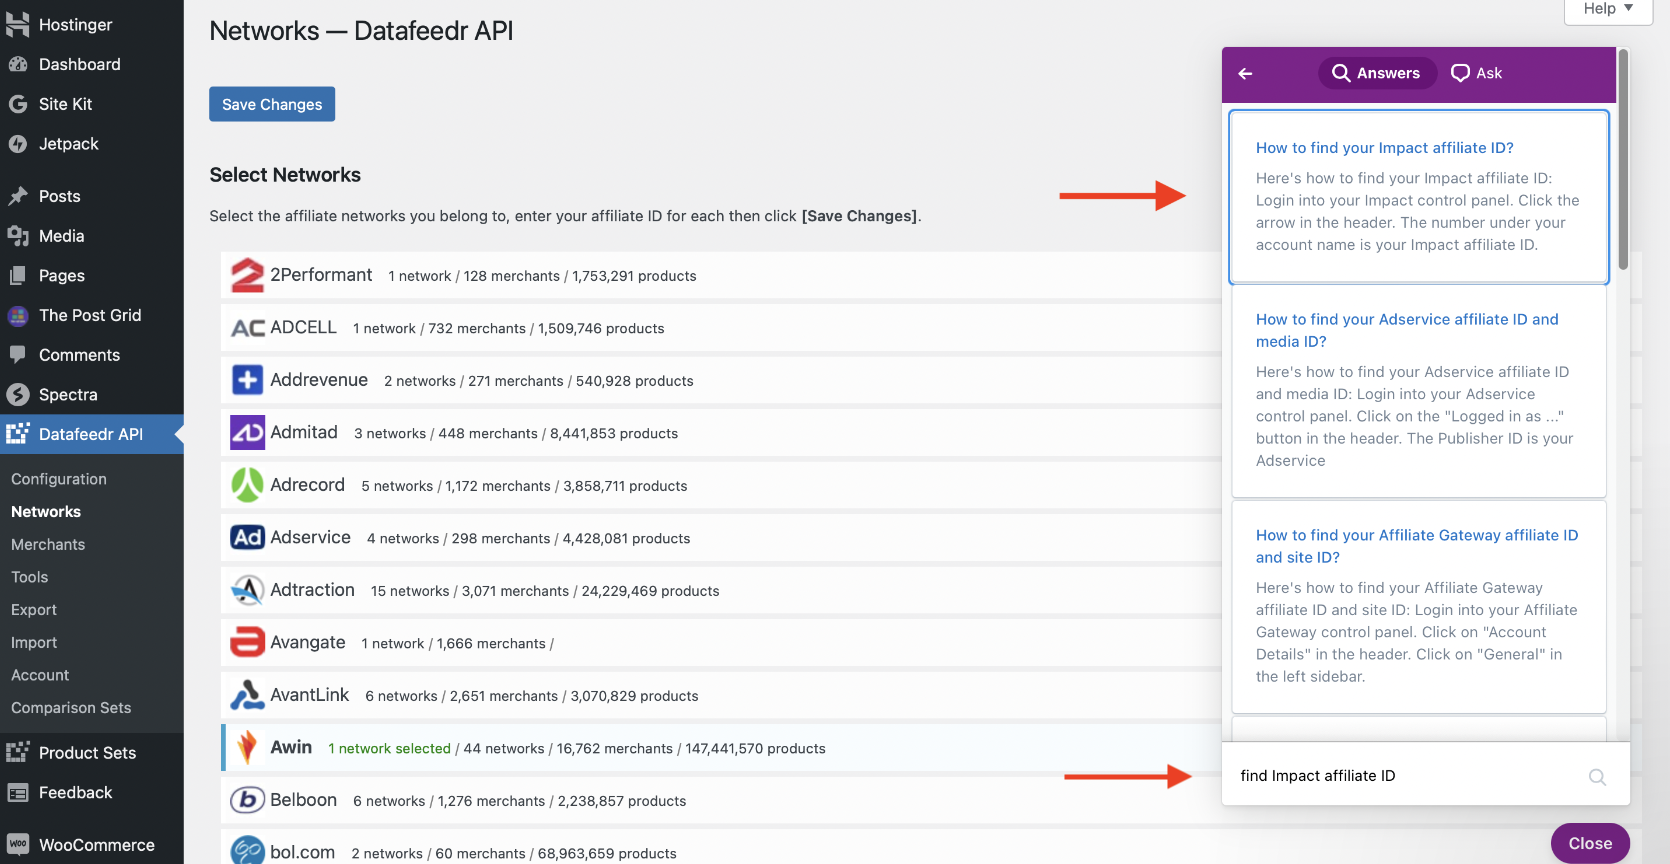The width and height of the screenshot is (1670, 864).
Task: Open the Configuration submenu item
Action: click(59, 479)
